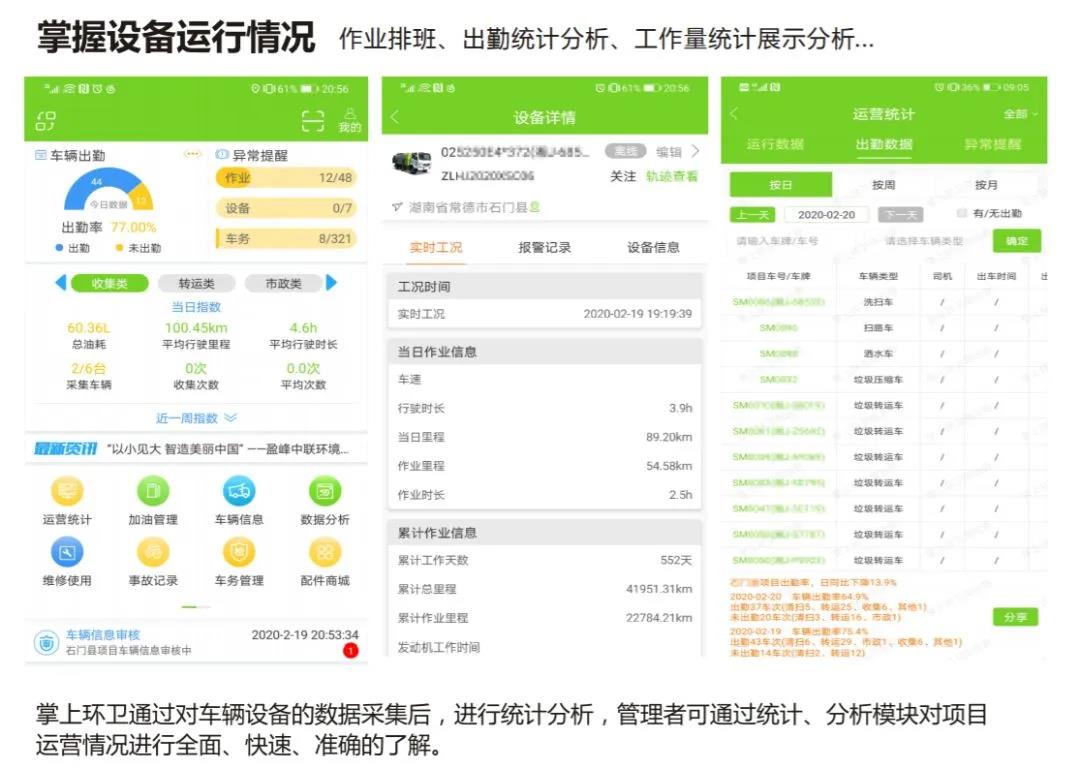1080x769 pixels.
Task: Check the 有/无出勤 attendance checkbox
Action: pyautogui.click(x=961, y=212)
